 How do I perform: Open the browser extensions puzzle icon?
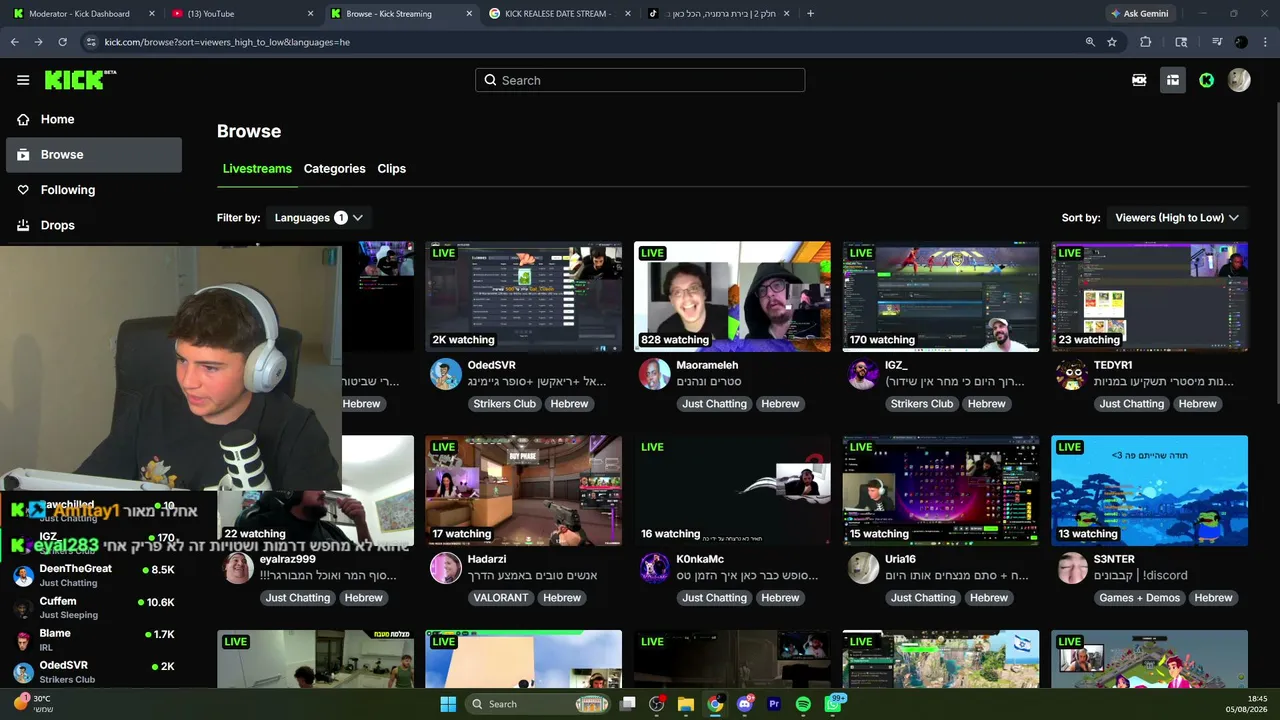pyautogui.click(x=1146, y=42)
